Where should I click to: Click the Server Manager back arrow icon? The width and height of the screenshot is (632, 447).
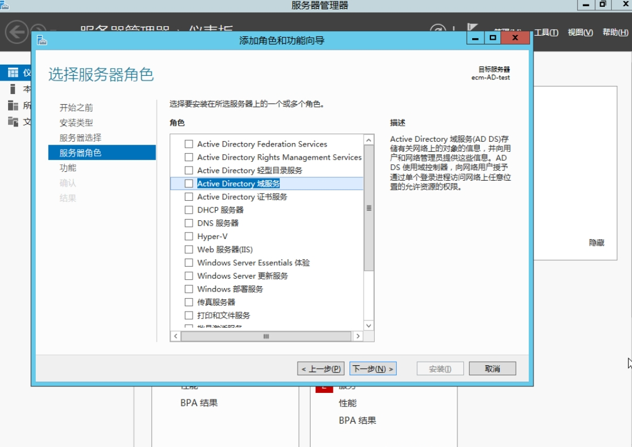(x=17, y=31)
